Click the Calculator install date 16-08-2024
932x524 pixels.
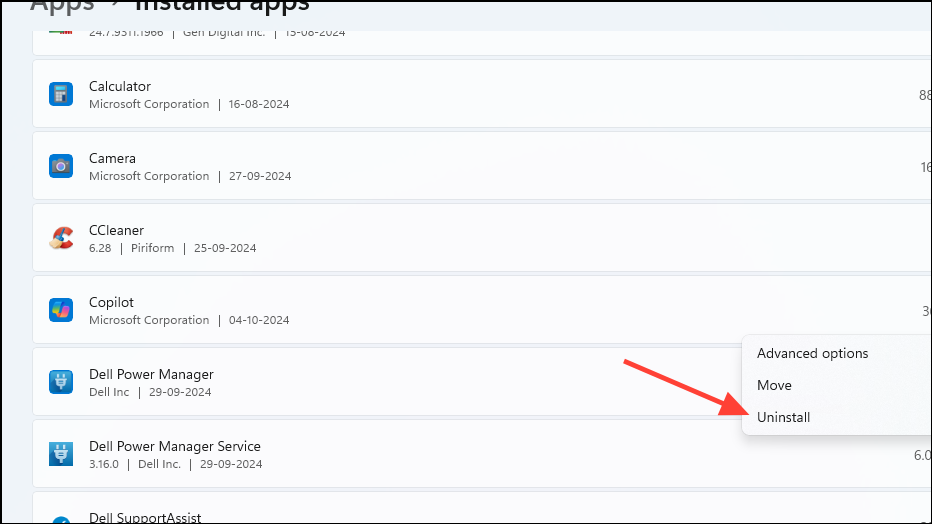pyautogui.click(x=259, y=104)
